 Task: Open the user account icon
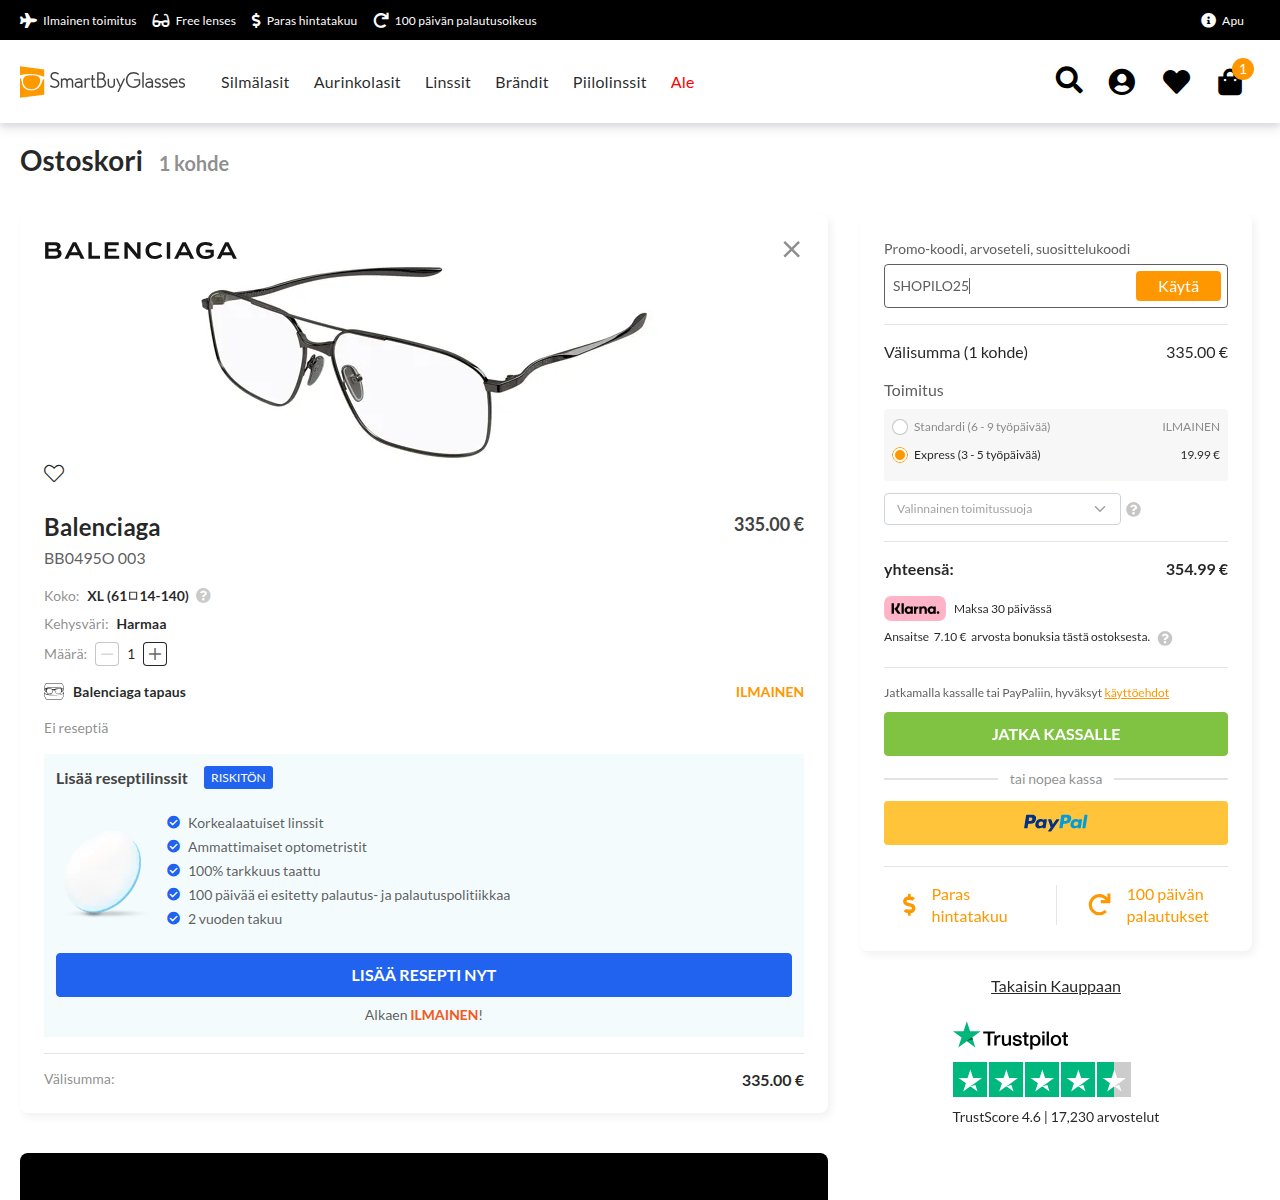[x=1122, y=82]
